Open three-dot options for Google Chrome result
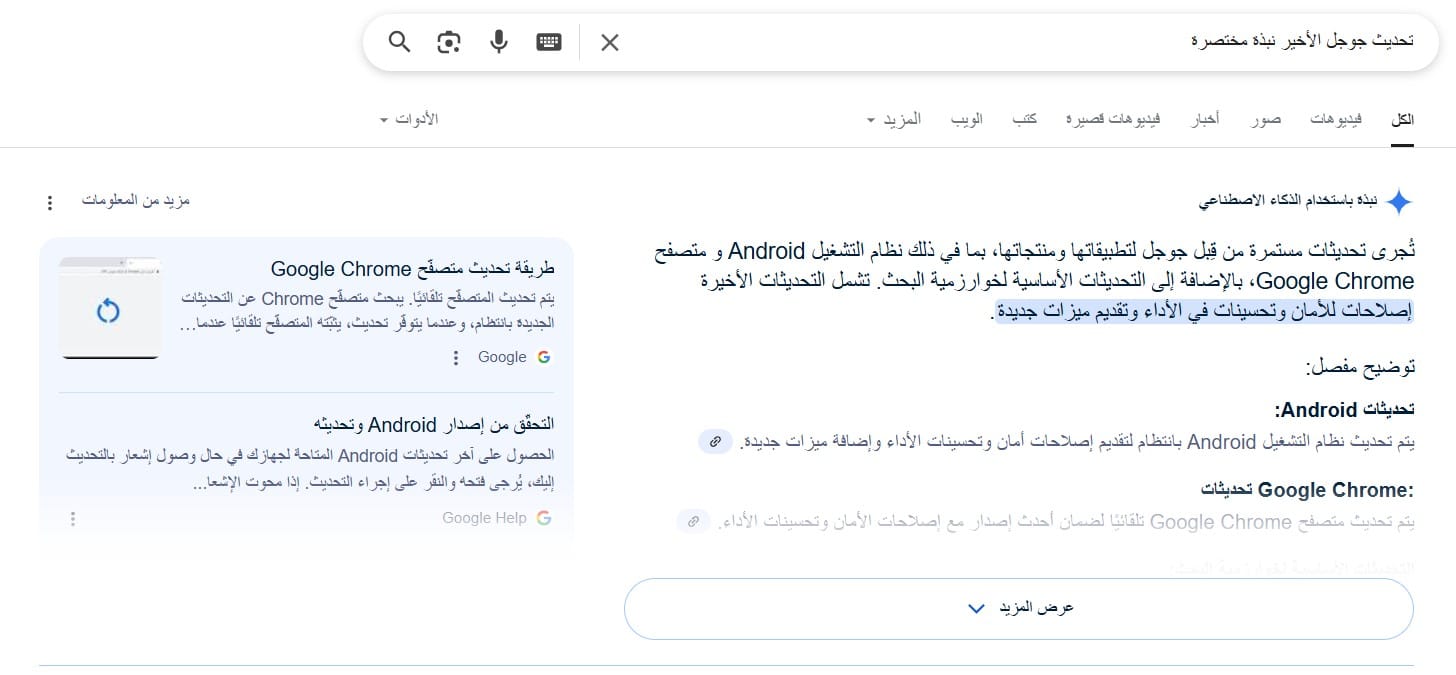The height and width of the screenshot is (675, 1456). pyautogui.click(x=456, y=357)
